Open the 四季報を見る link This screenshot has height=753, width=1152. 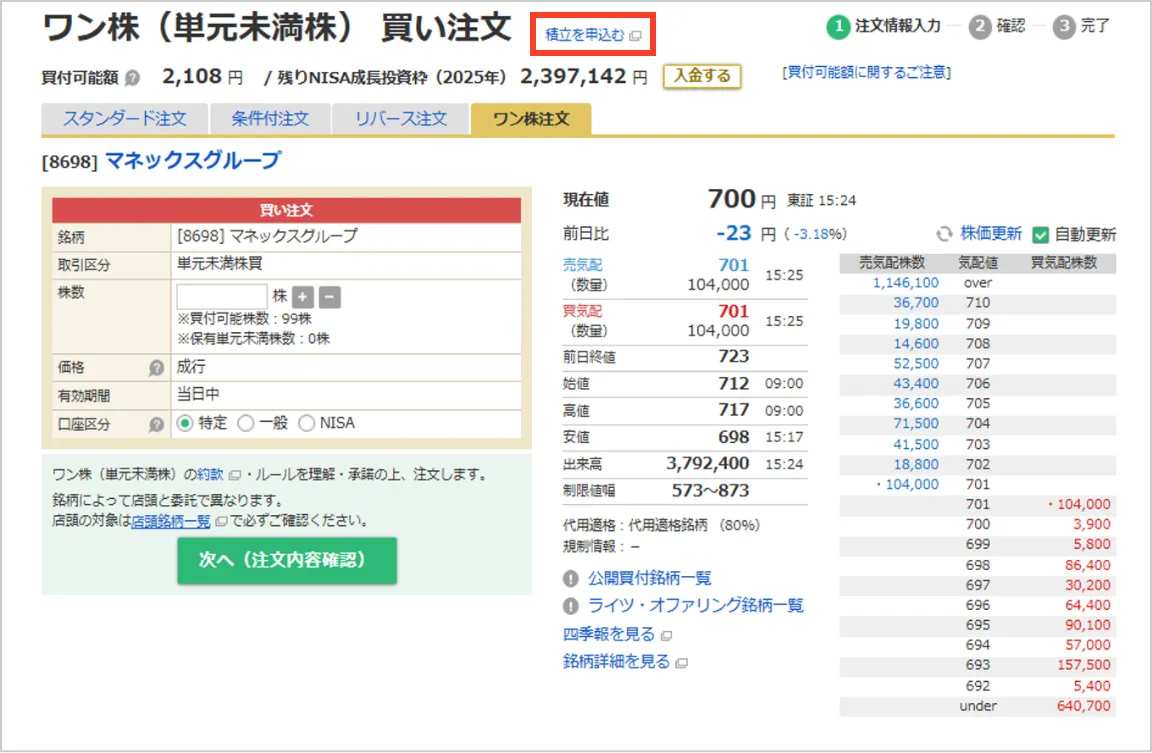609,634
